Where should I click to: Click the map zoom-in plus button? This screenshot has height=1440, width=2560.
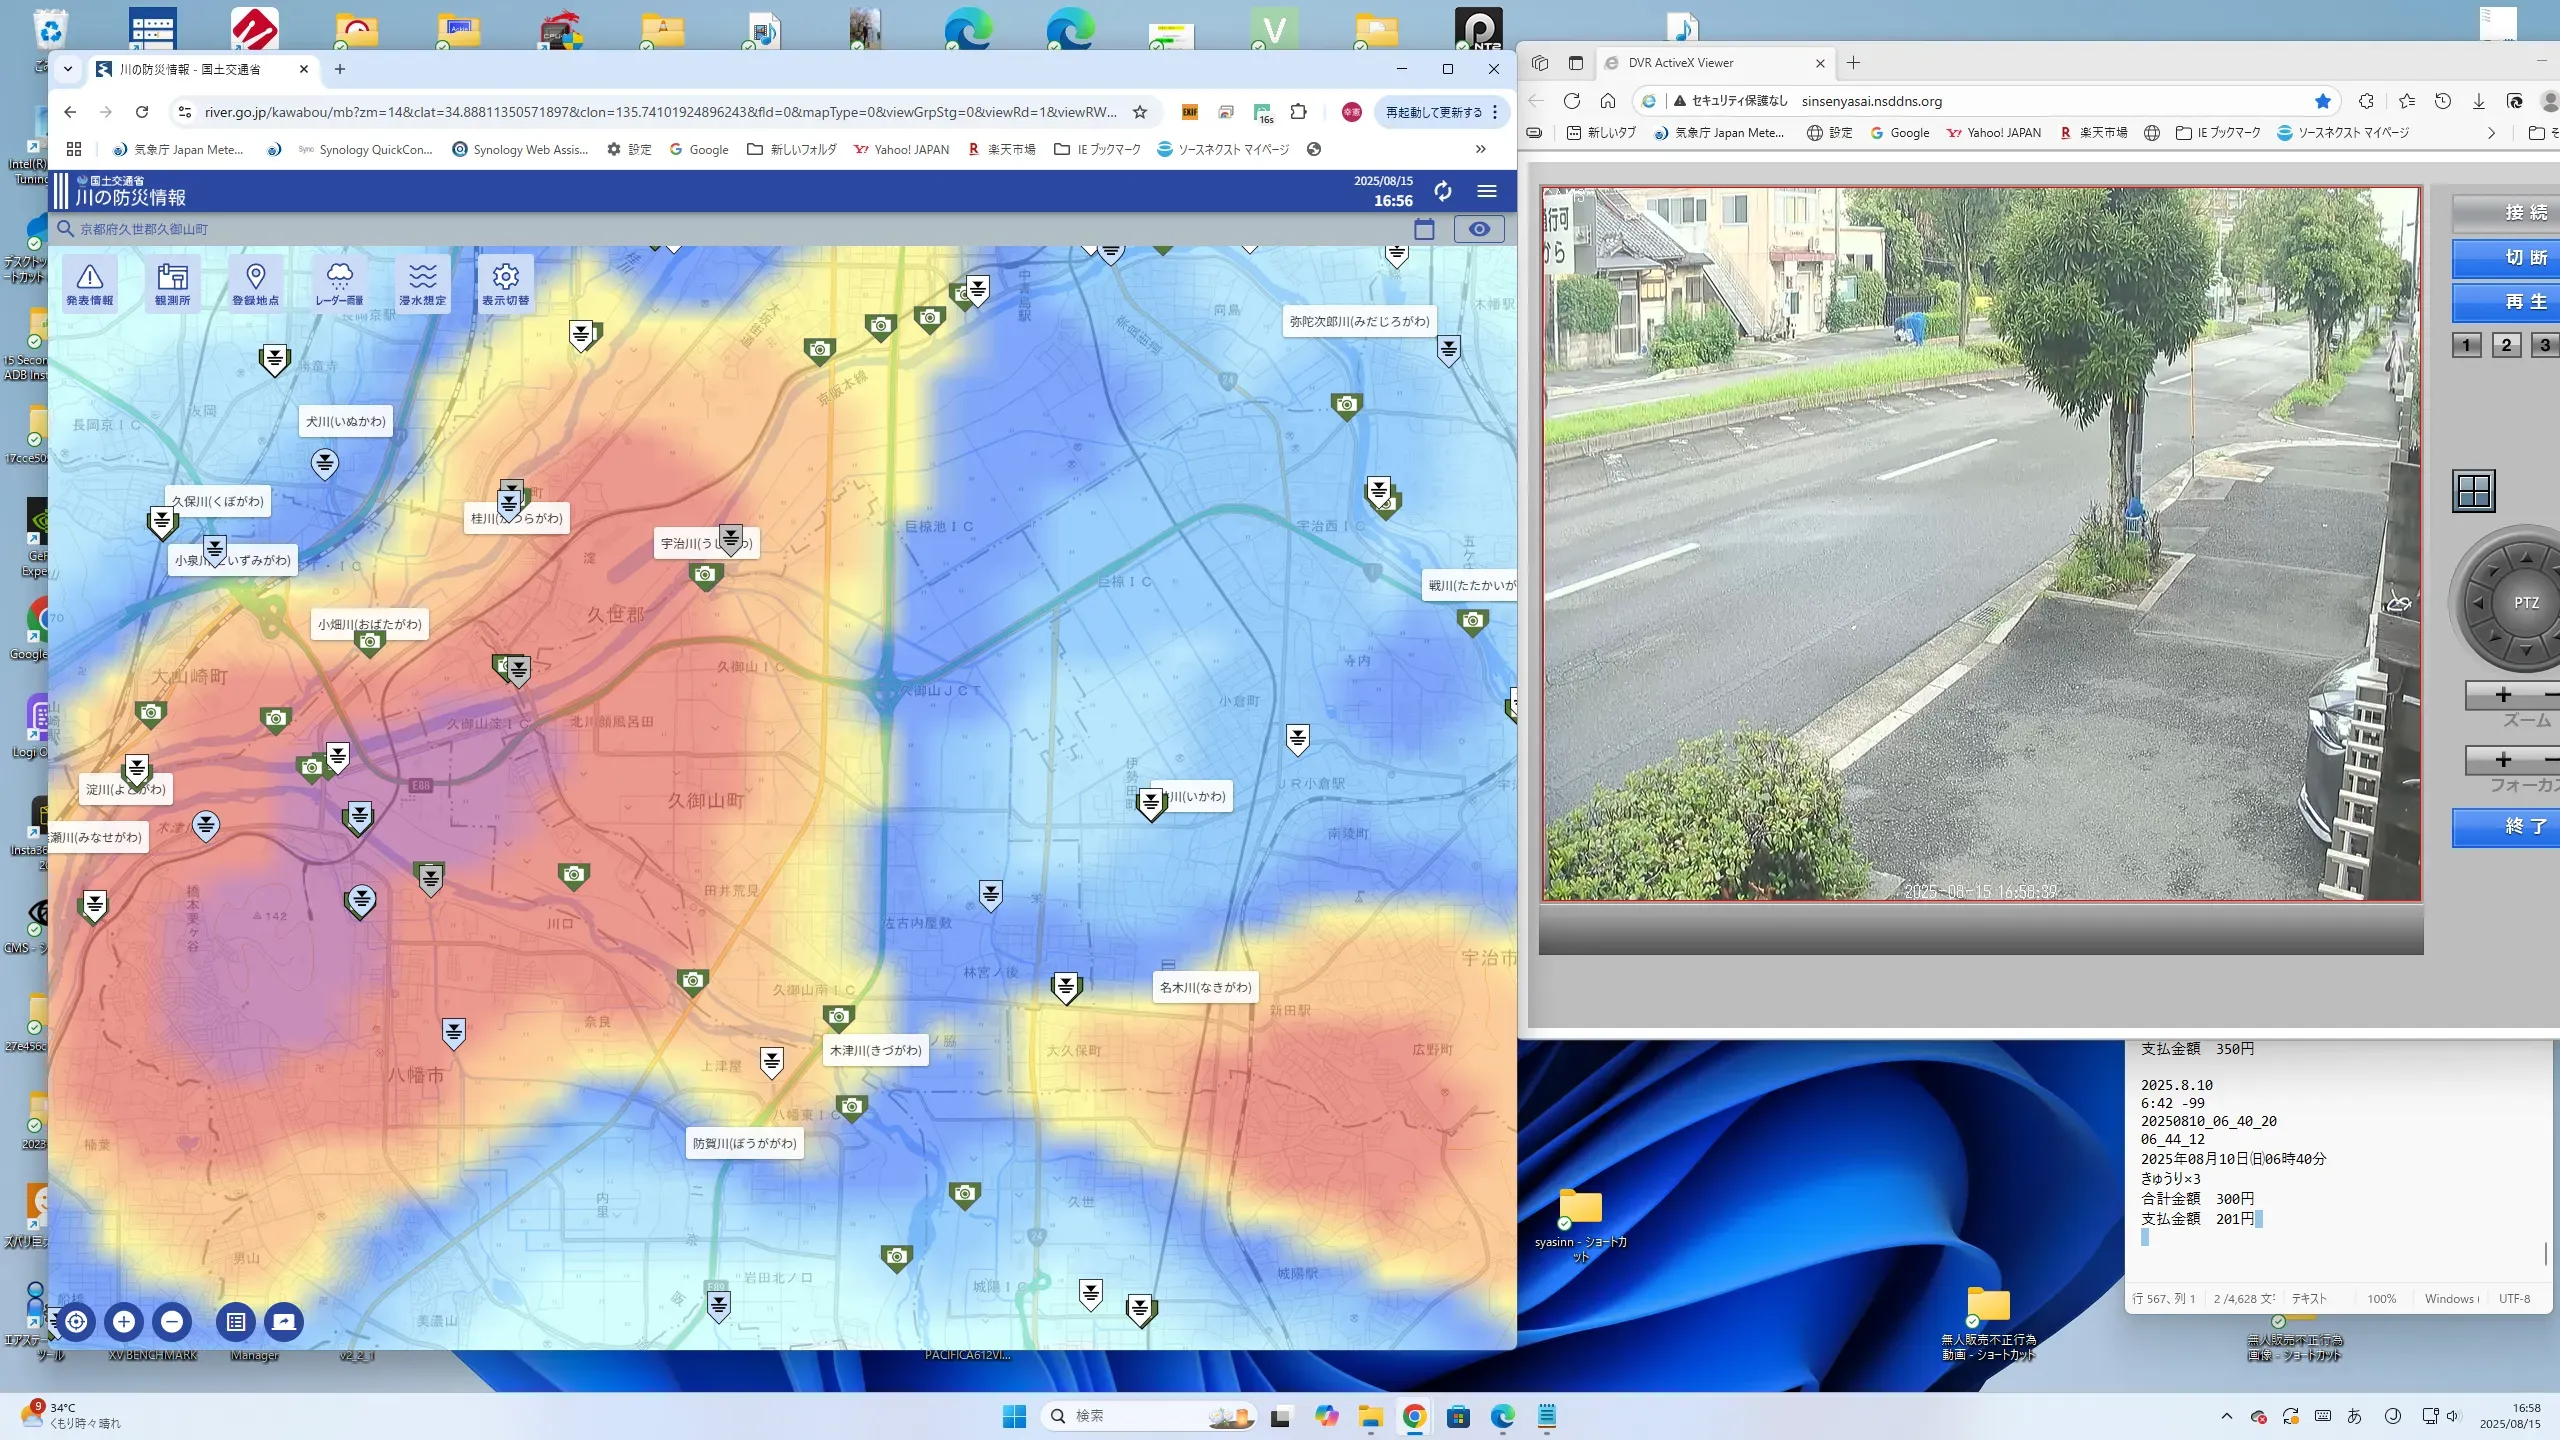pyautogui.click(x=124, y=1322)
